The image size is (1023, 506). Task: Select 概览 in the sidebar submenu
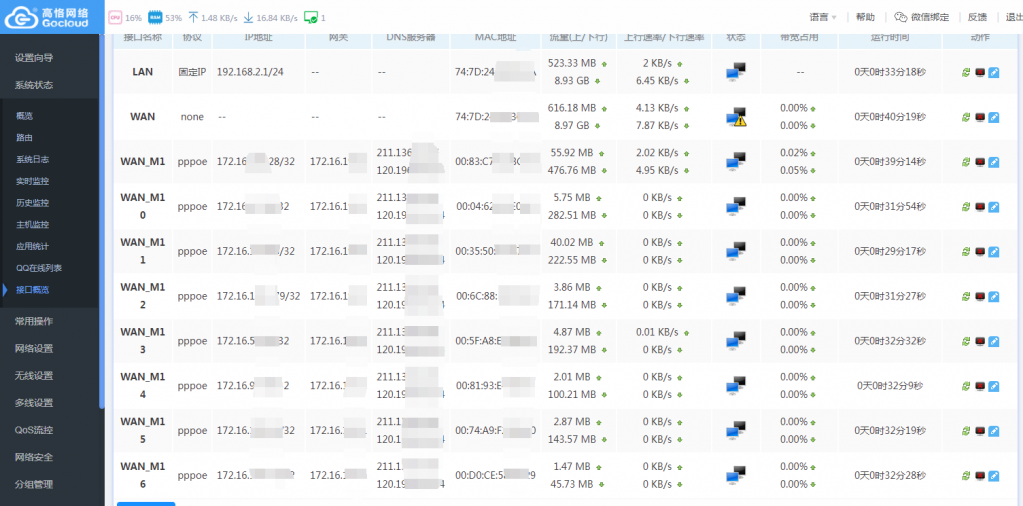[24, 116]
